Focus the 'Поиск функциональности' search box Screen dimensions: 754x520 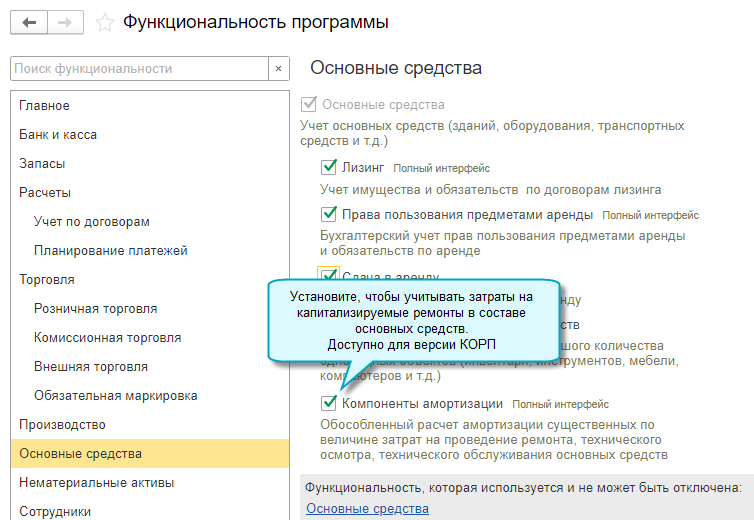click(x=139, y=69)
